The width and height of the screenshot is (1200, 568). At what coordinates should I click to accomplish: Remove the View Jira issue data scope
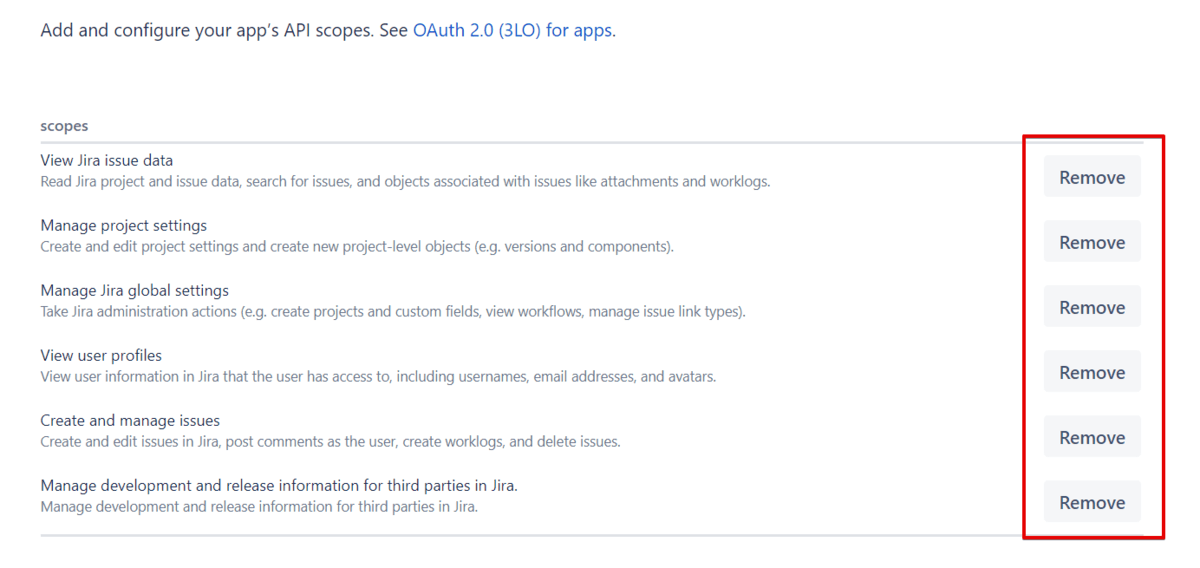coord(1092,178)
